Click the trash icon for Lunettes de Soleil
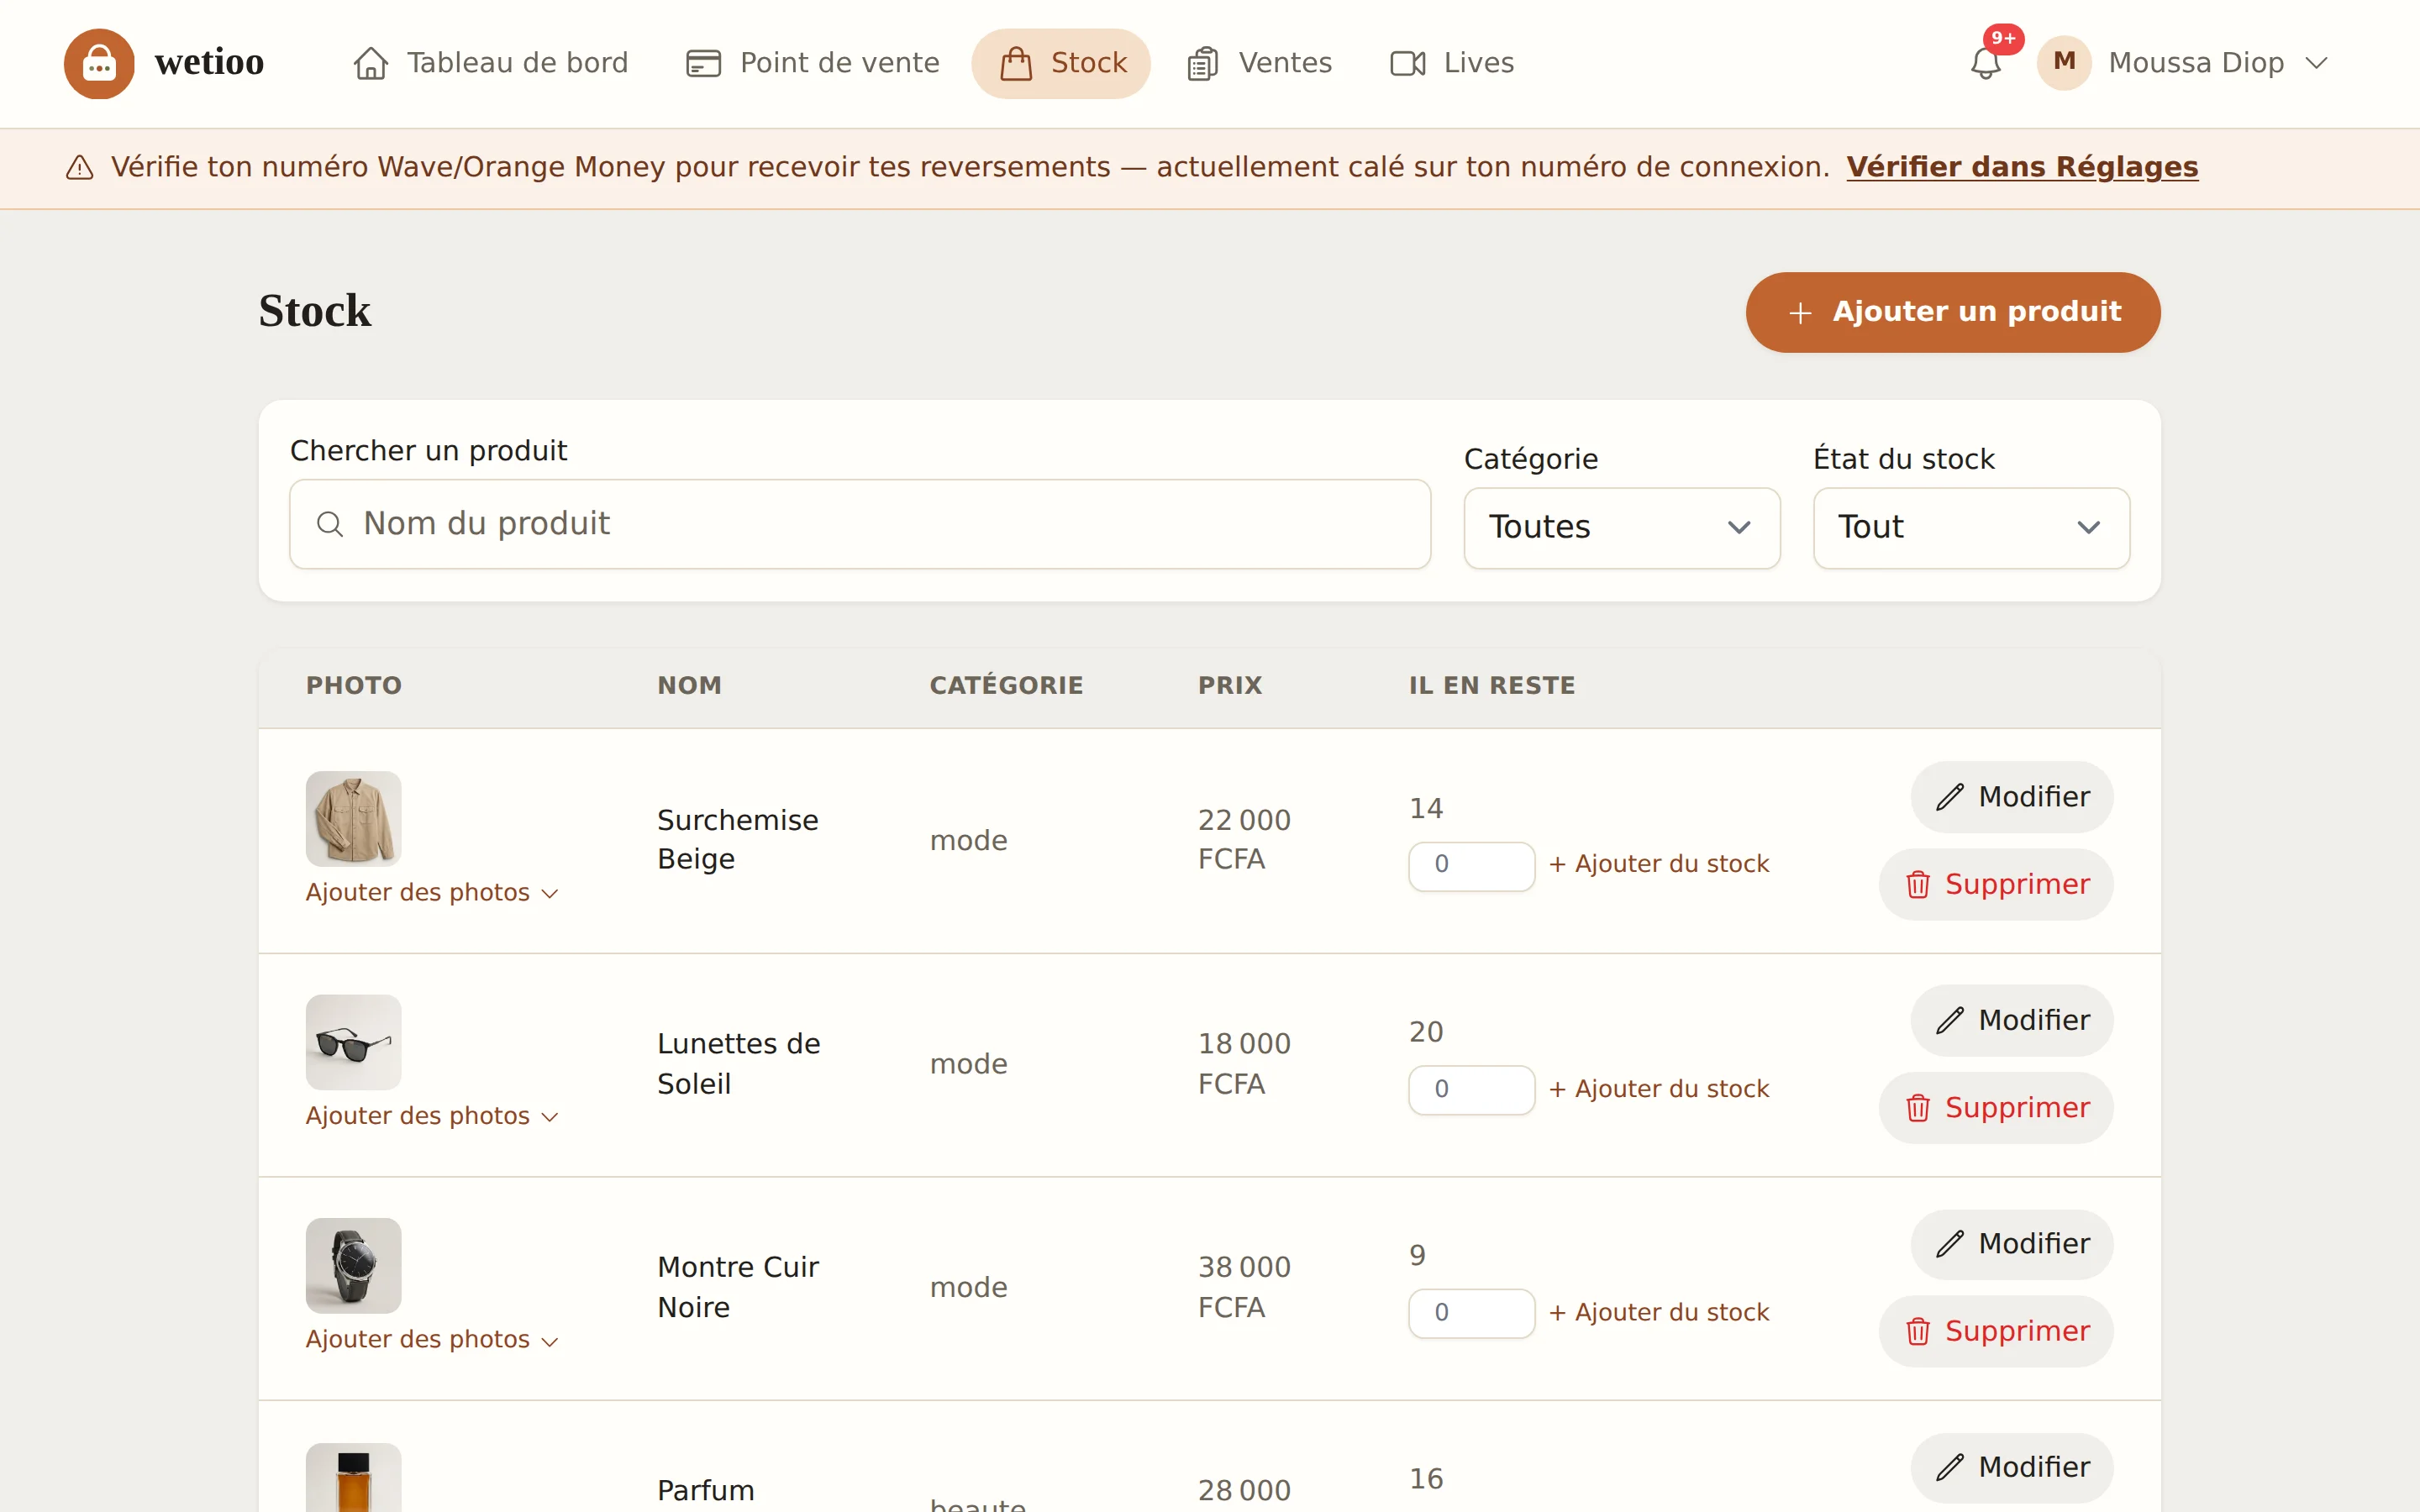This screenshot has height=1512, width=2420. (x=1917, y=1108)
